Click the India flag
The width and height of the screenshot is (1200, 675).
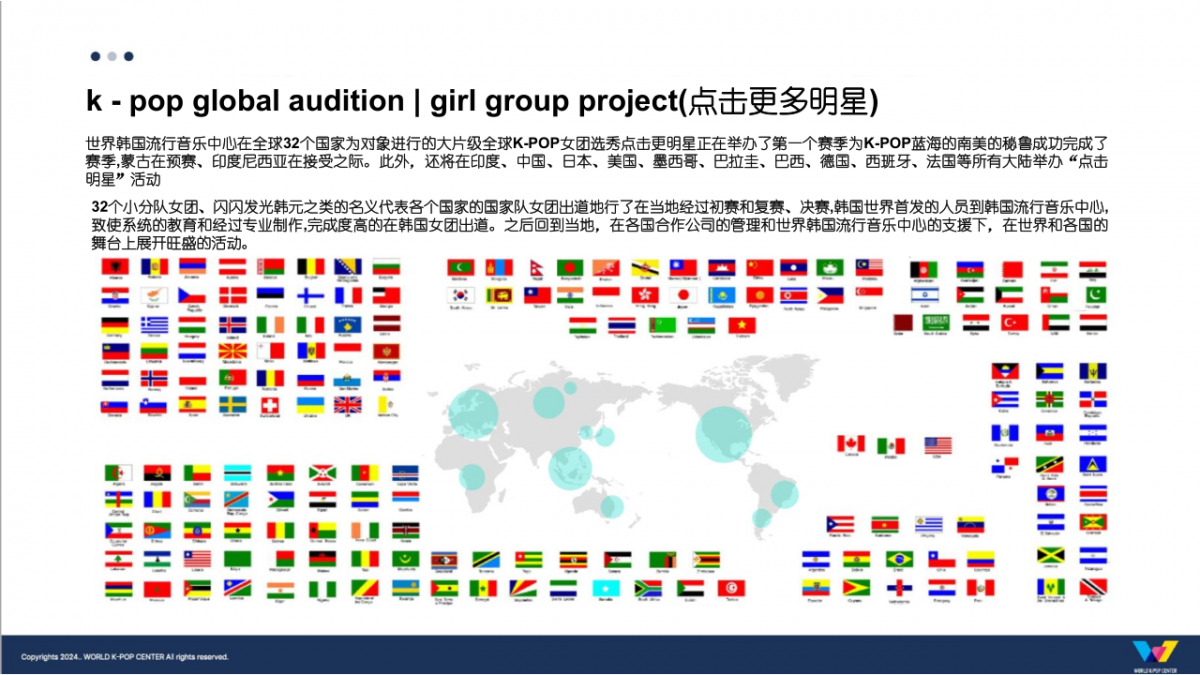point(570,295)
